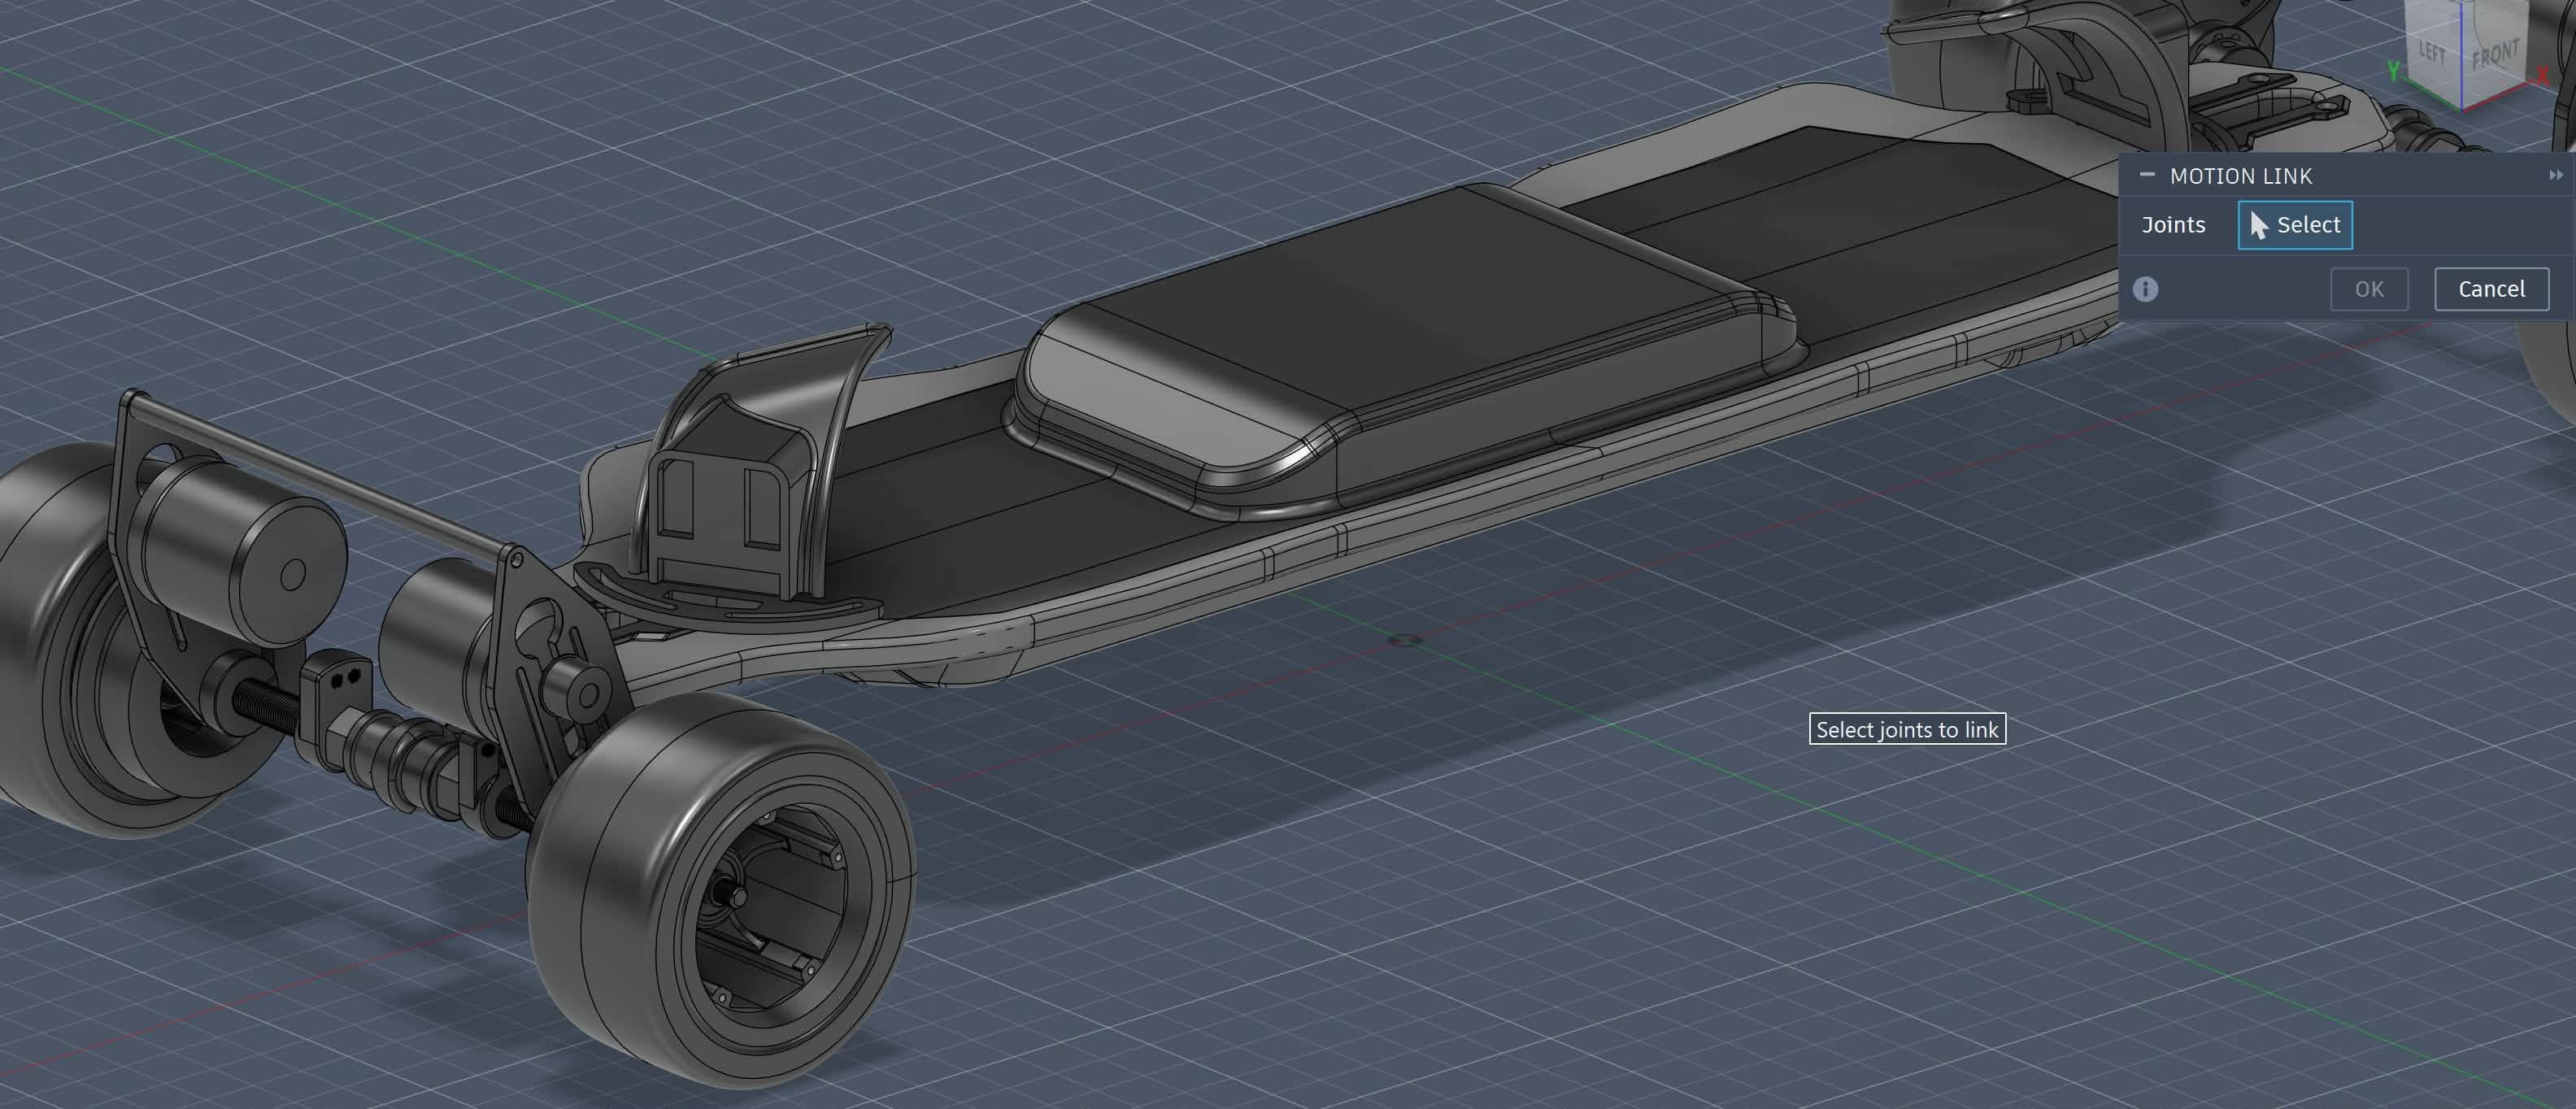Open the info icon in Motion Link dialog
The width and height of the screenshot is (2576, 1109).
point(2145,289)
